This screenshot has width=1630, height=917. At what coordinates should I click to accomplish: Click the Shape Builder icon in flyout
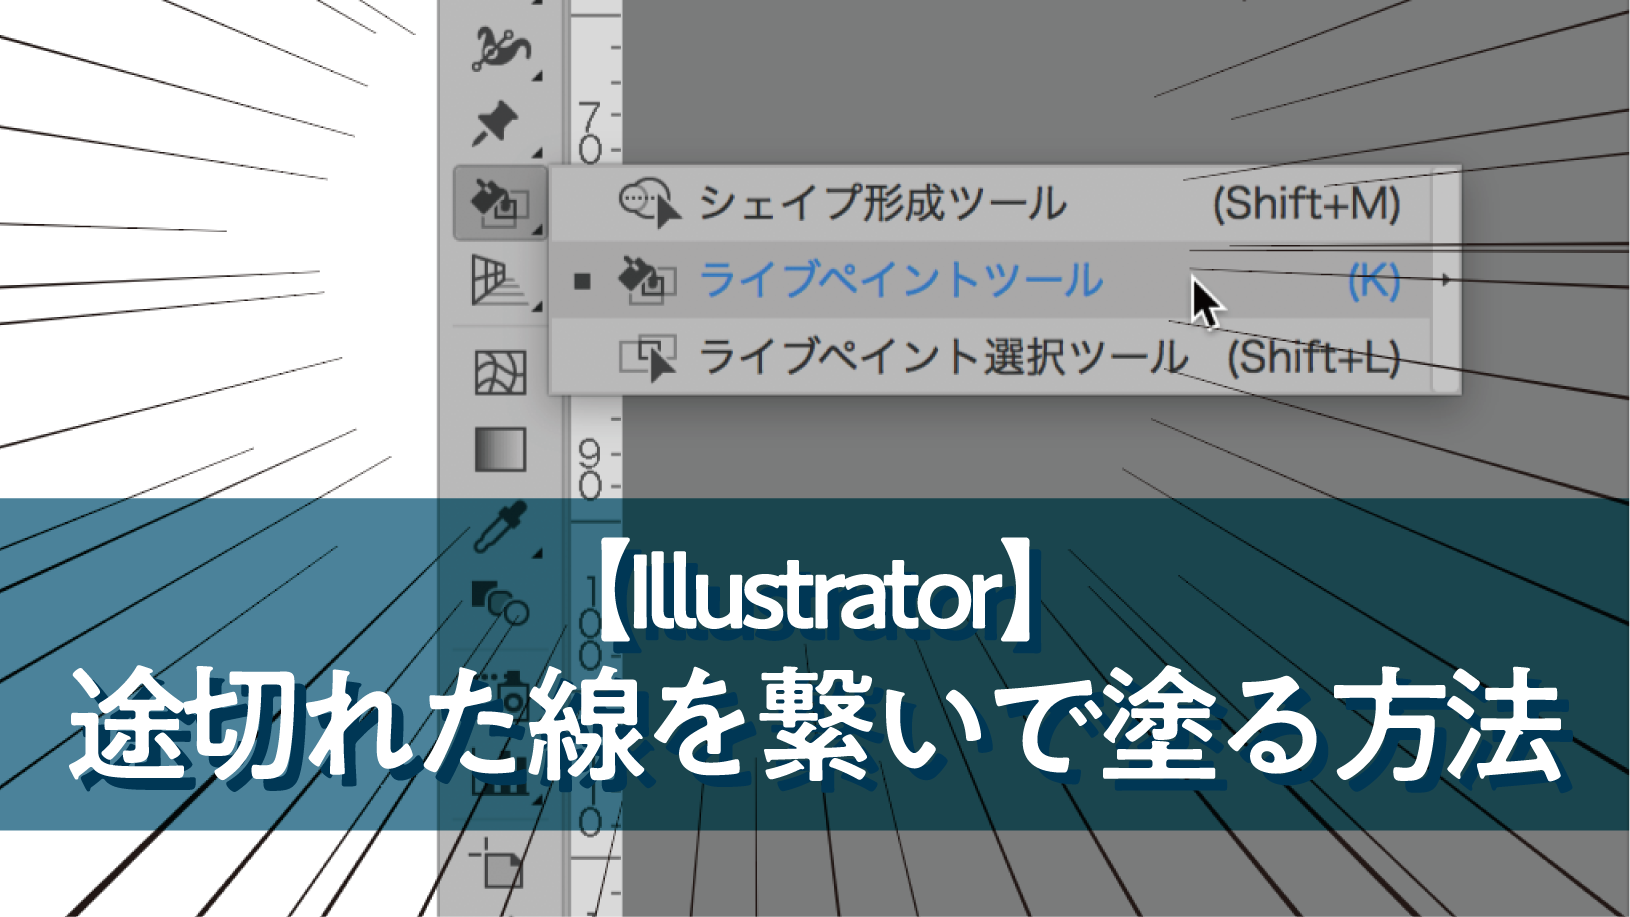pyautogui.click(x=649, y=204)
